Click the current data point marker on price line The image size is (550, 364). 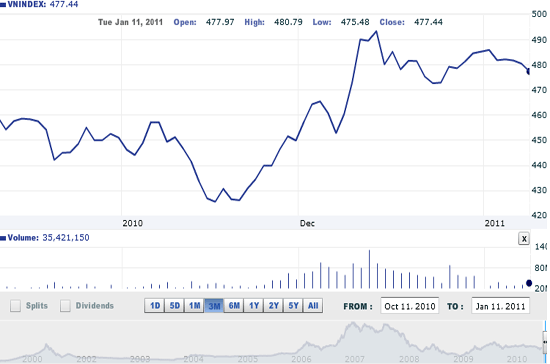point(529,72)
